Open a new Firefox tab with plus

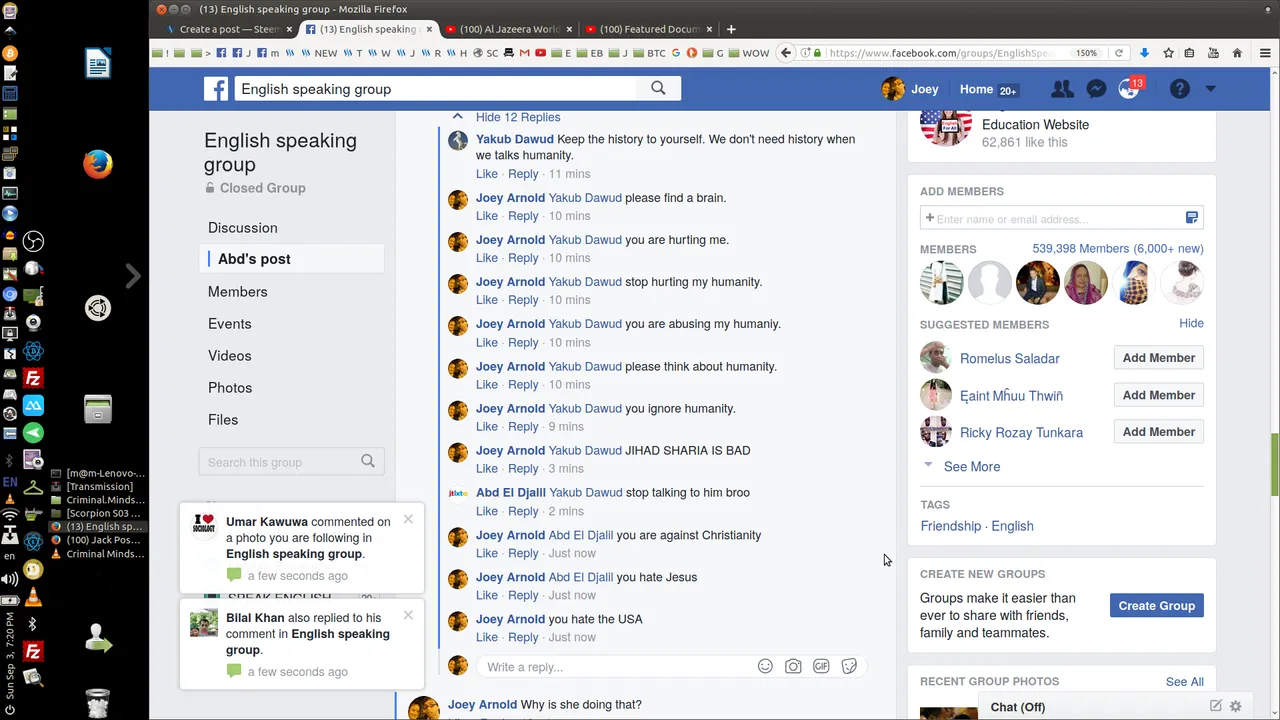point(731,29)
